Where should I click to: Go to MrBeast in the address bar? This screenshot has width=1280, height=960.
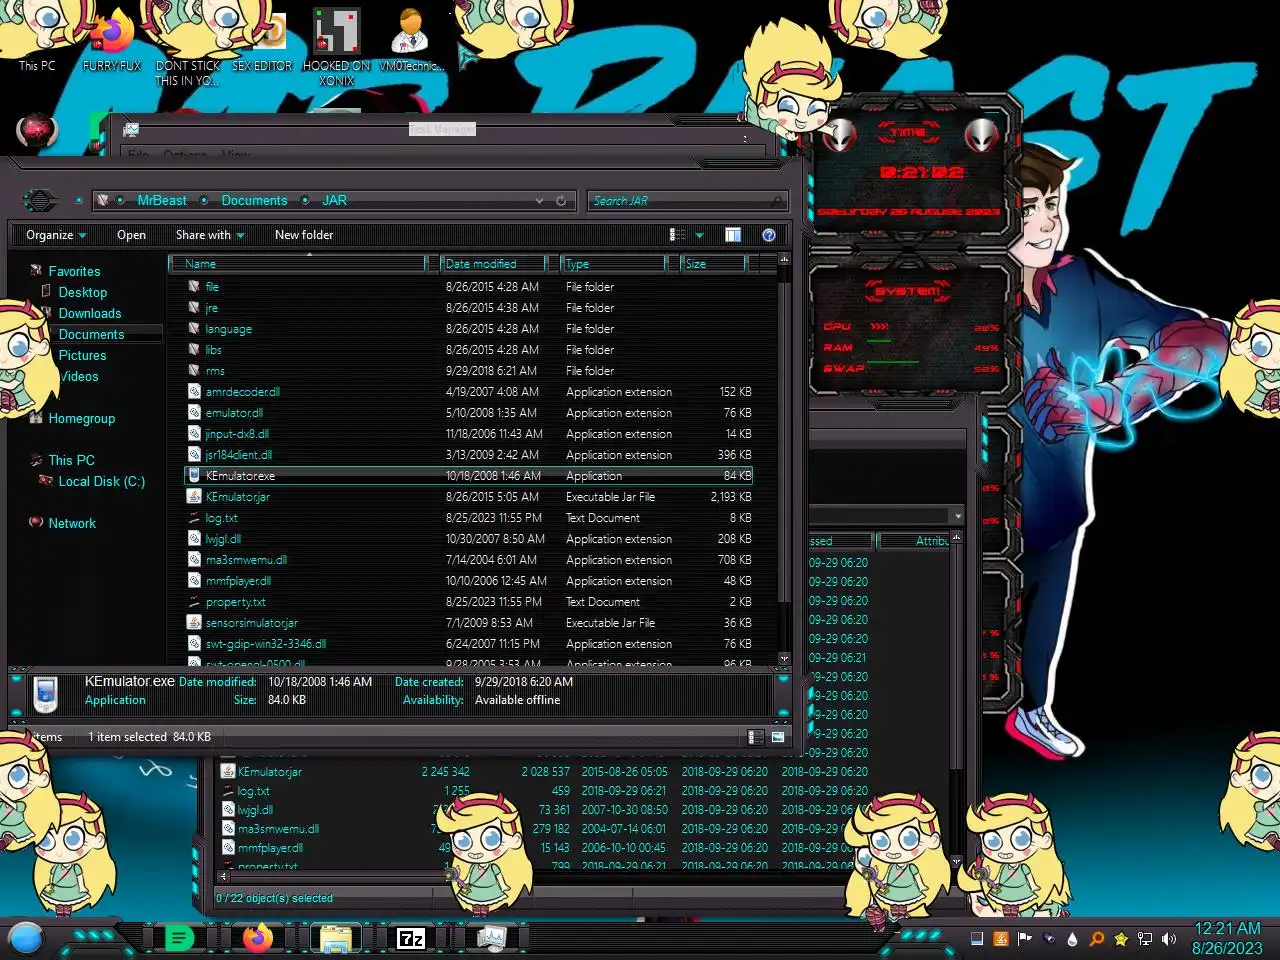(x=162, y=201)
